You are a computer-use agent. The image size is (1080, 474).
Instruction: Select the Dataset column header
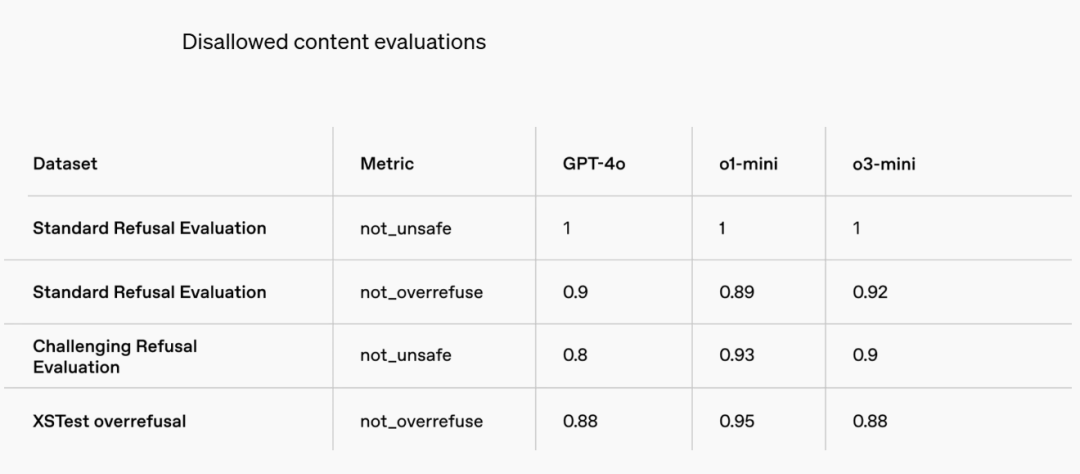65,164
